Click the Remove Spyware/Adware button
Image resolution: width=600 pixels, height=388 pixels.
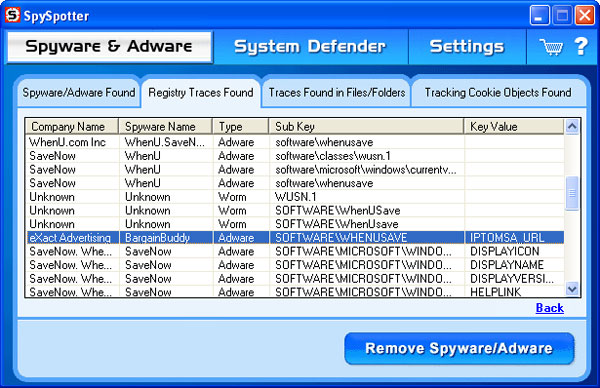[459, 348]
